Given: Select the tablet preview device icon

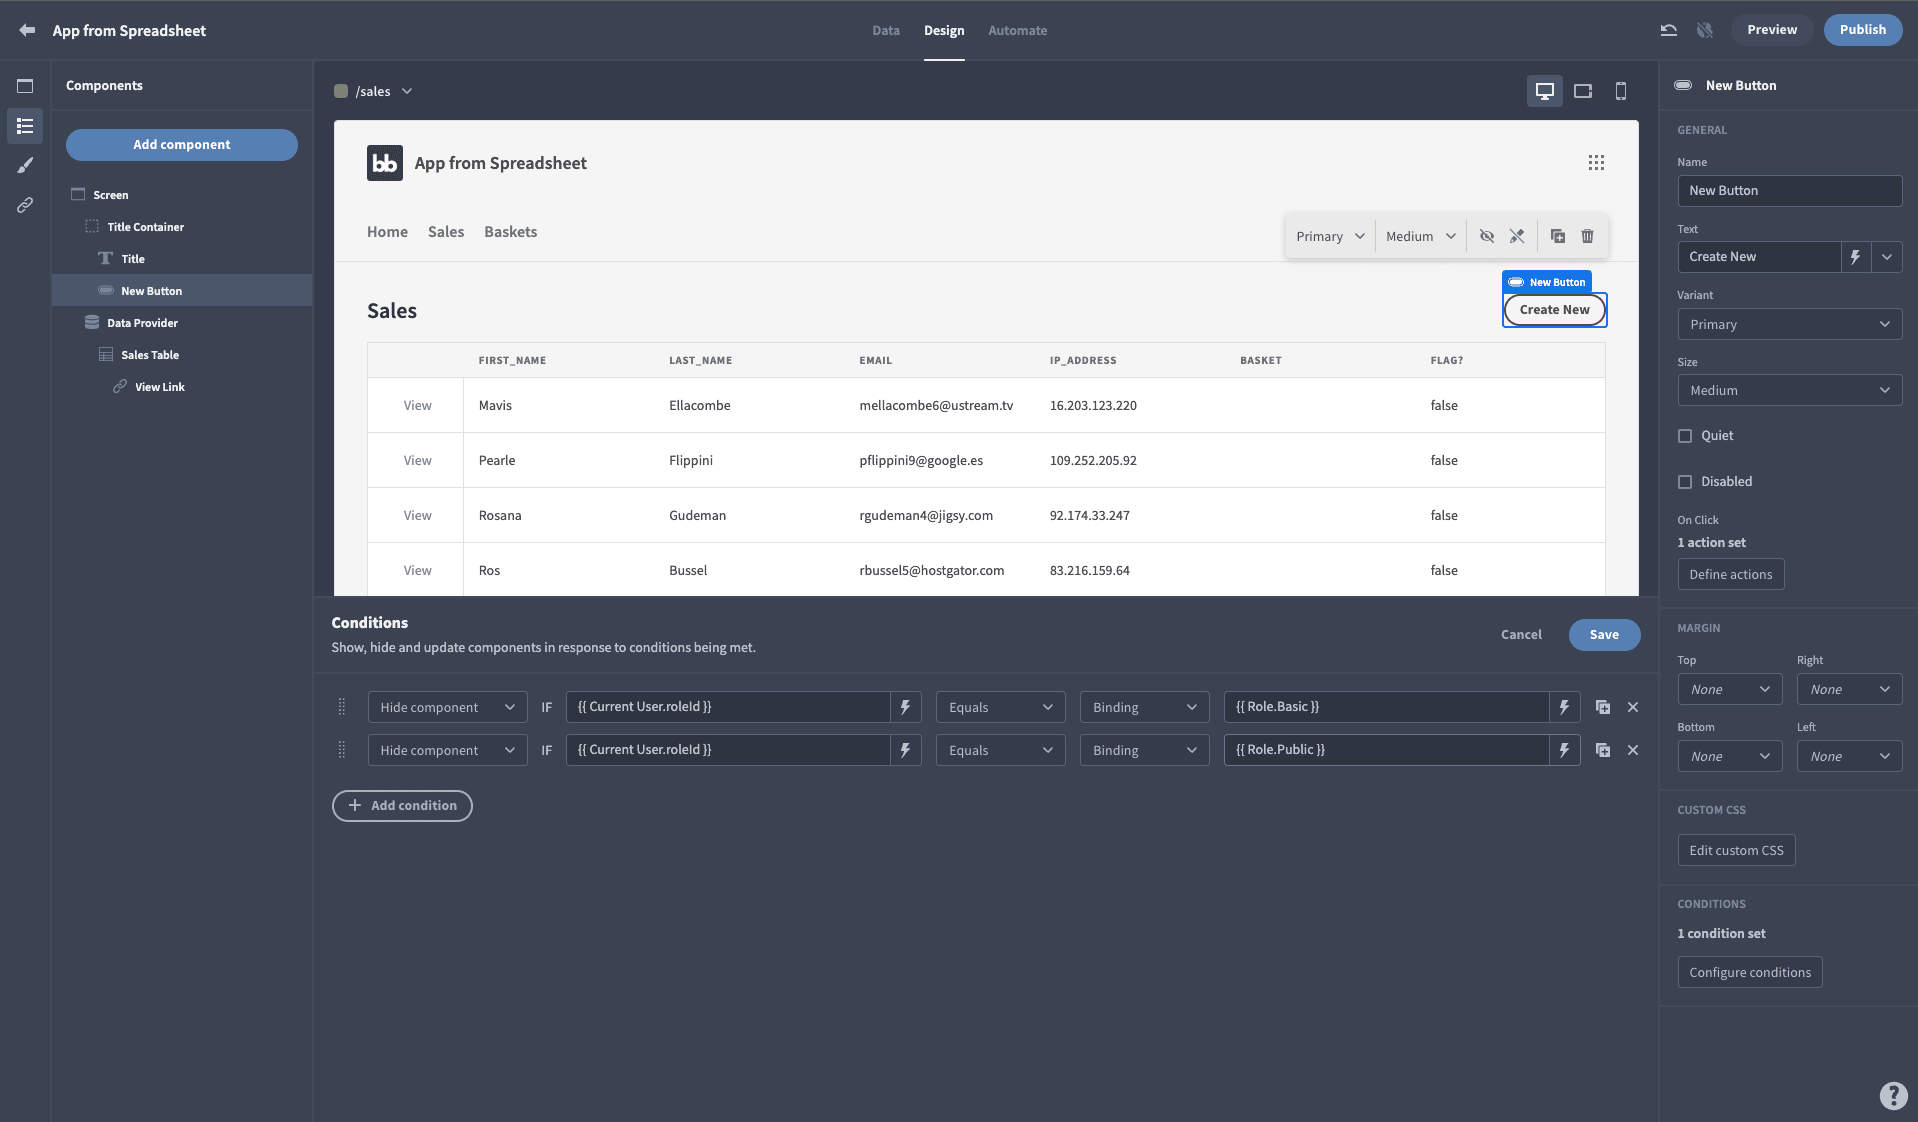Looking at the screenshot, I should (1583, 91).
